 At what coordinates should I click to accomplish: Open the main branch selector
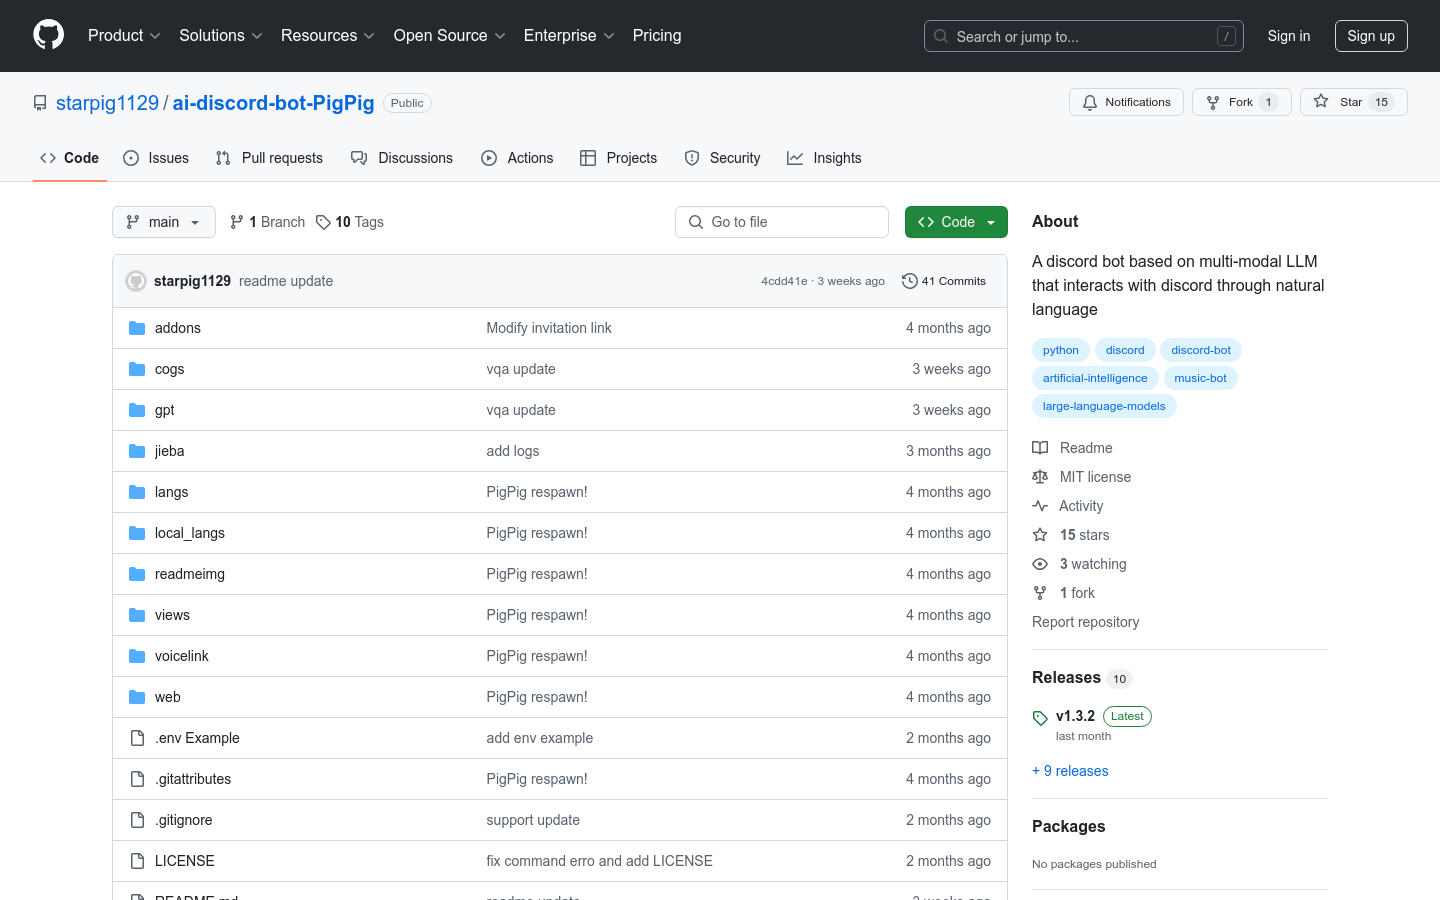(x=164, y=222)
